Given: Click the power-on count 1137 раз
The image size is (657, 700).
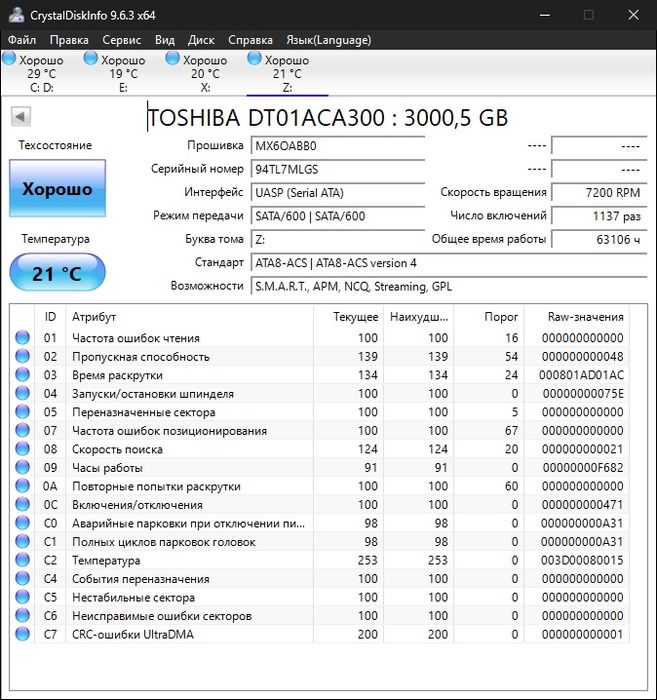Looking at the screenshot, I should tap(599, 216).
